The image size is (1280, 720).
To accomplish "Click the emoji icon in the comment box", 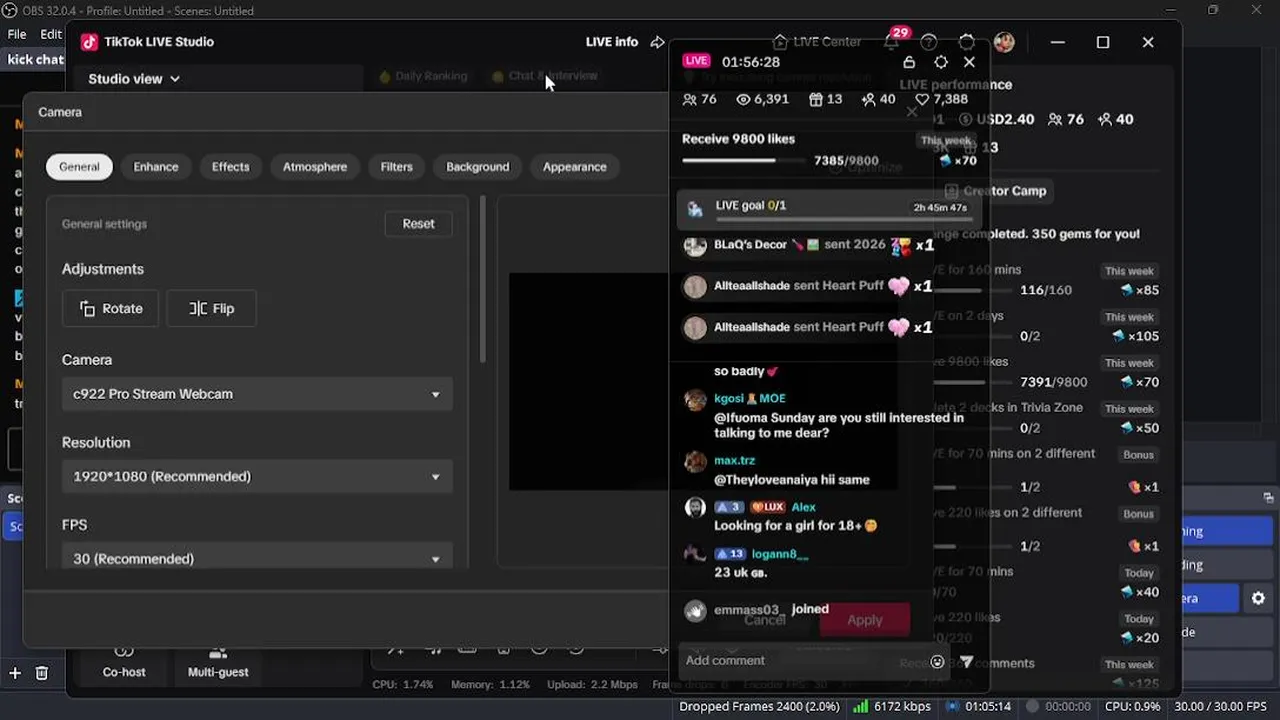I will [937, 661].
